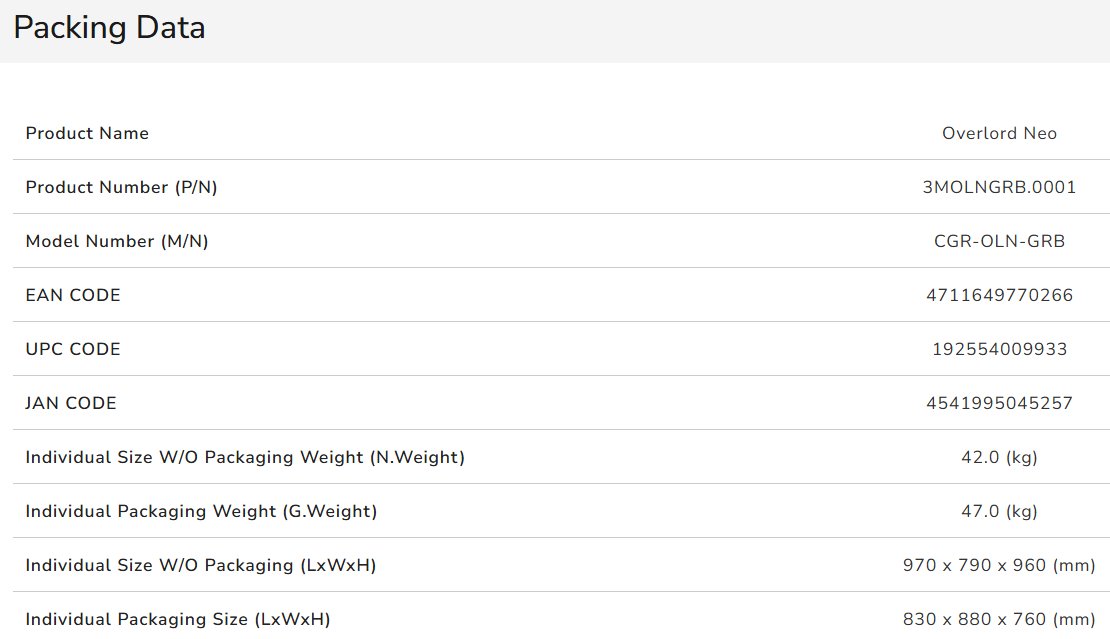1110x639 pixels.
Task: Select the UPC value 192554009933
Action: 999,349
